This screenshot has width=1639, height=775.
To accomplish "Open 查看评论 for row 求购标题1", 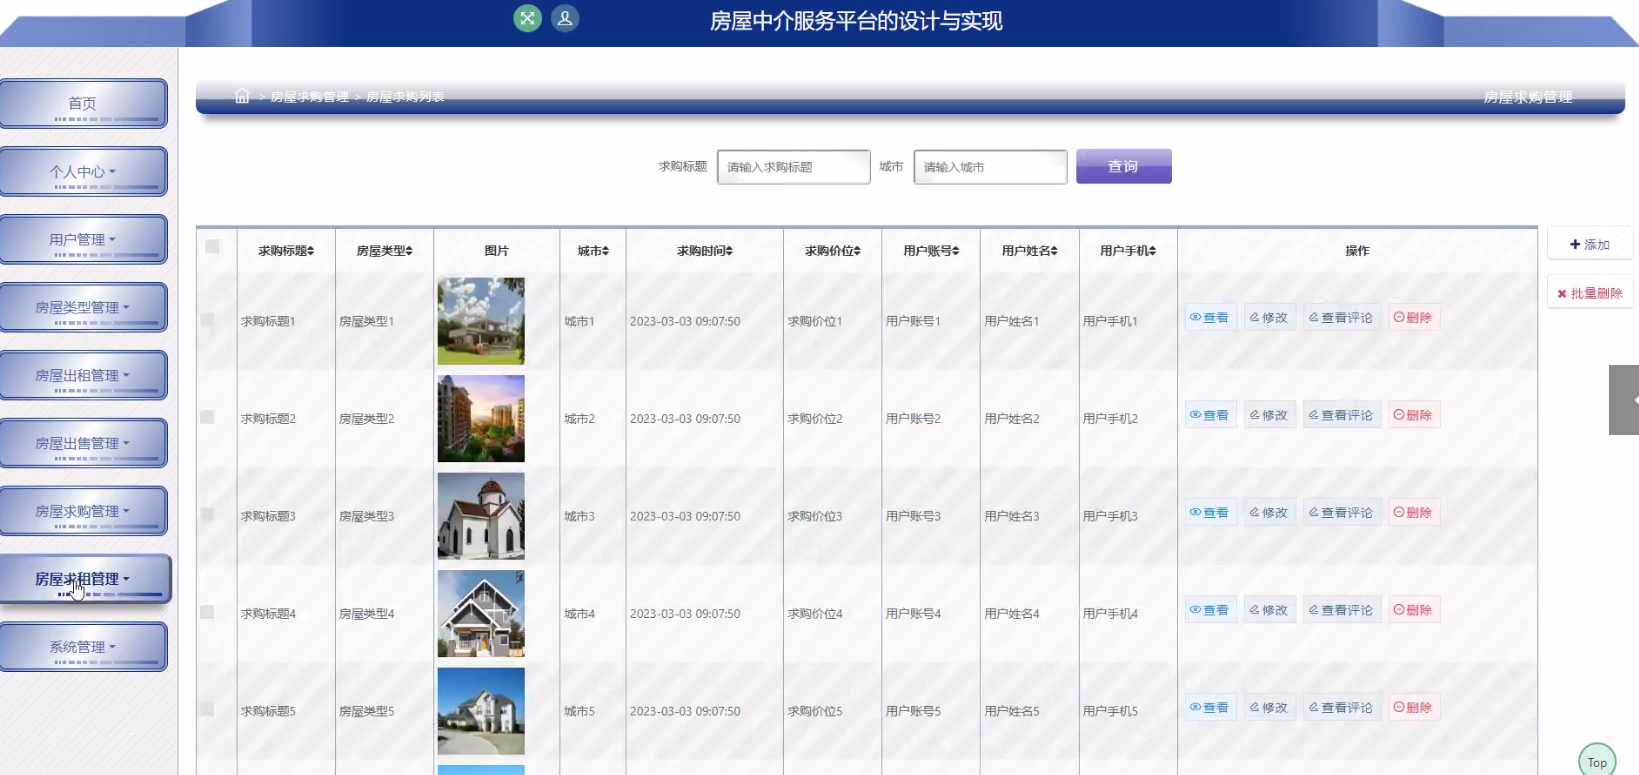I will pos(1342,317).
